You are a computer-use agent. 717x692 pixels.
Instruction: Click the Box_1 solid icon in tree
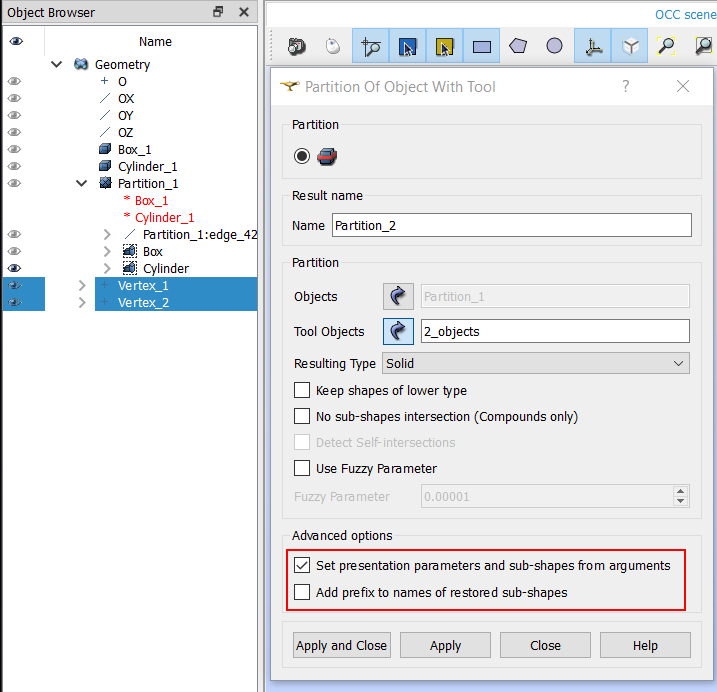pos(105,149)
